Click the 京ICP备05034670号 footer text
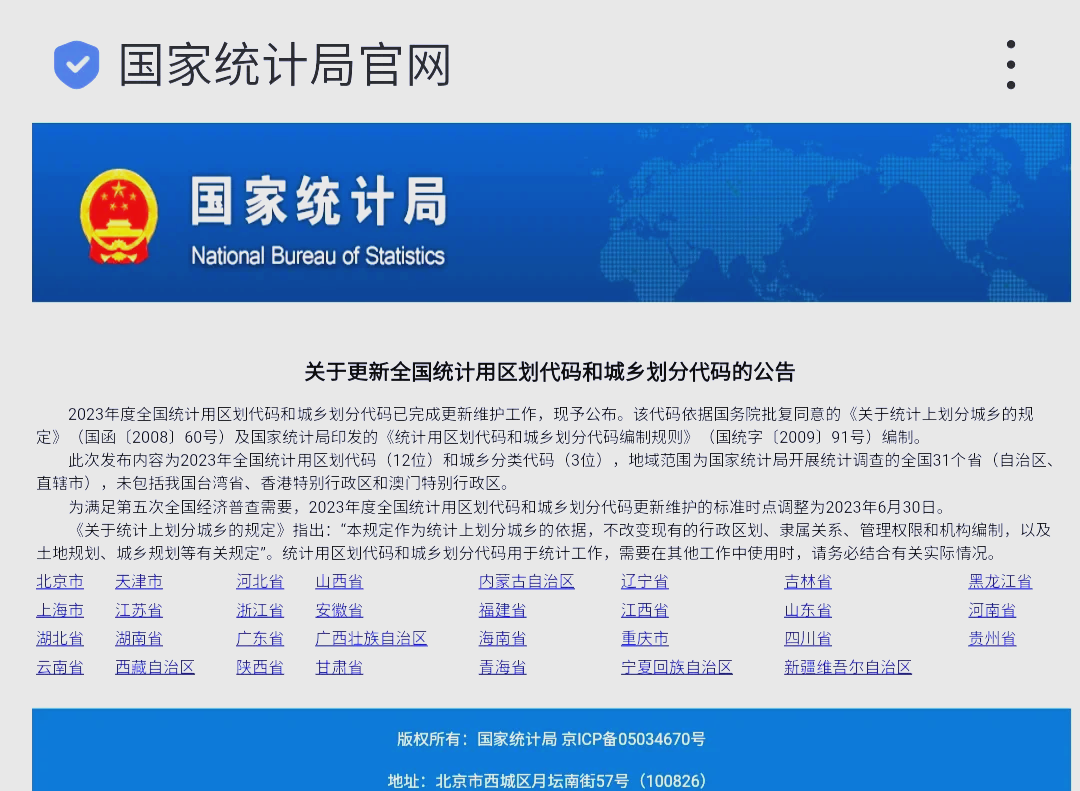Viewport: 1080px width, 791px height. 634,739
